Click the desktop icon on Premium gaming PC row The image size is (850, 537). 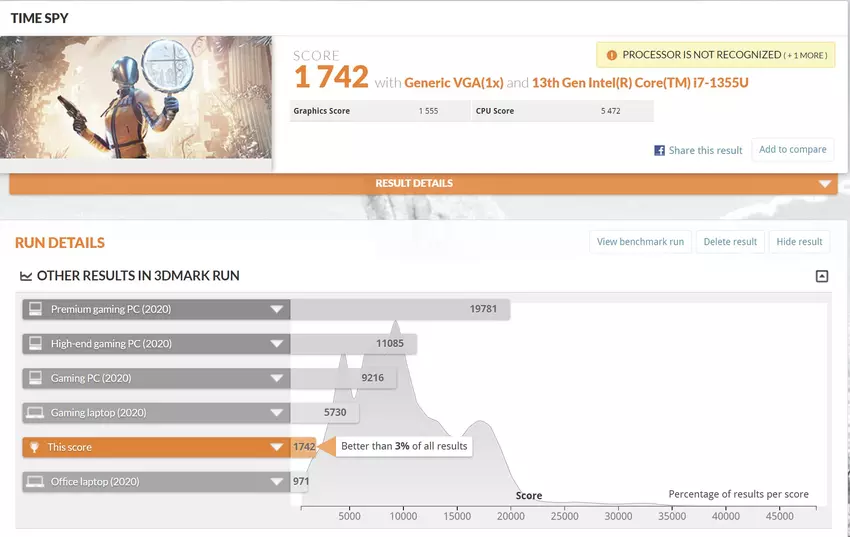click(x=35, y=310)
